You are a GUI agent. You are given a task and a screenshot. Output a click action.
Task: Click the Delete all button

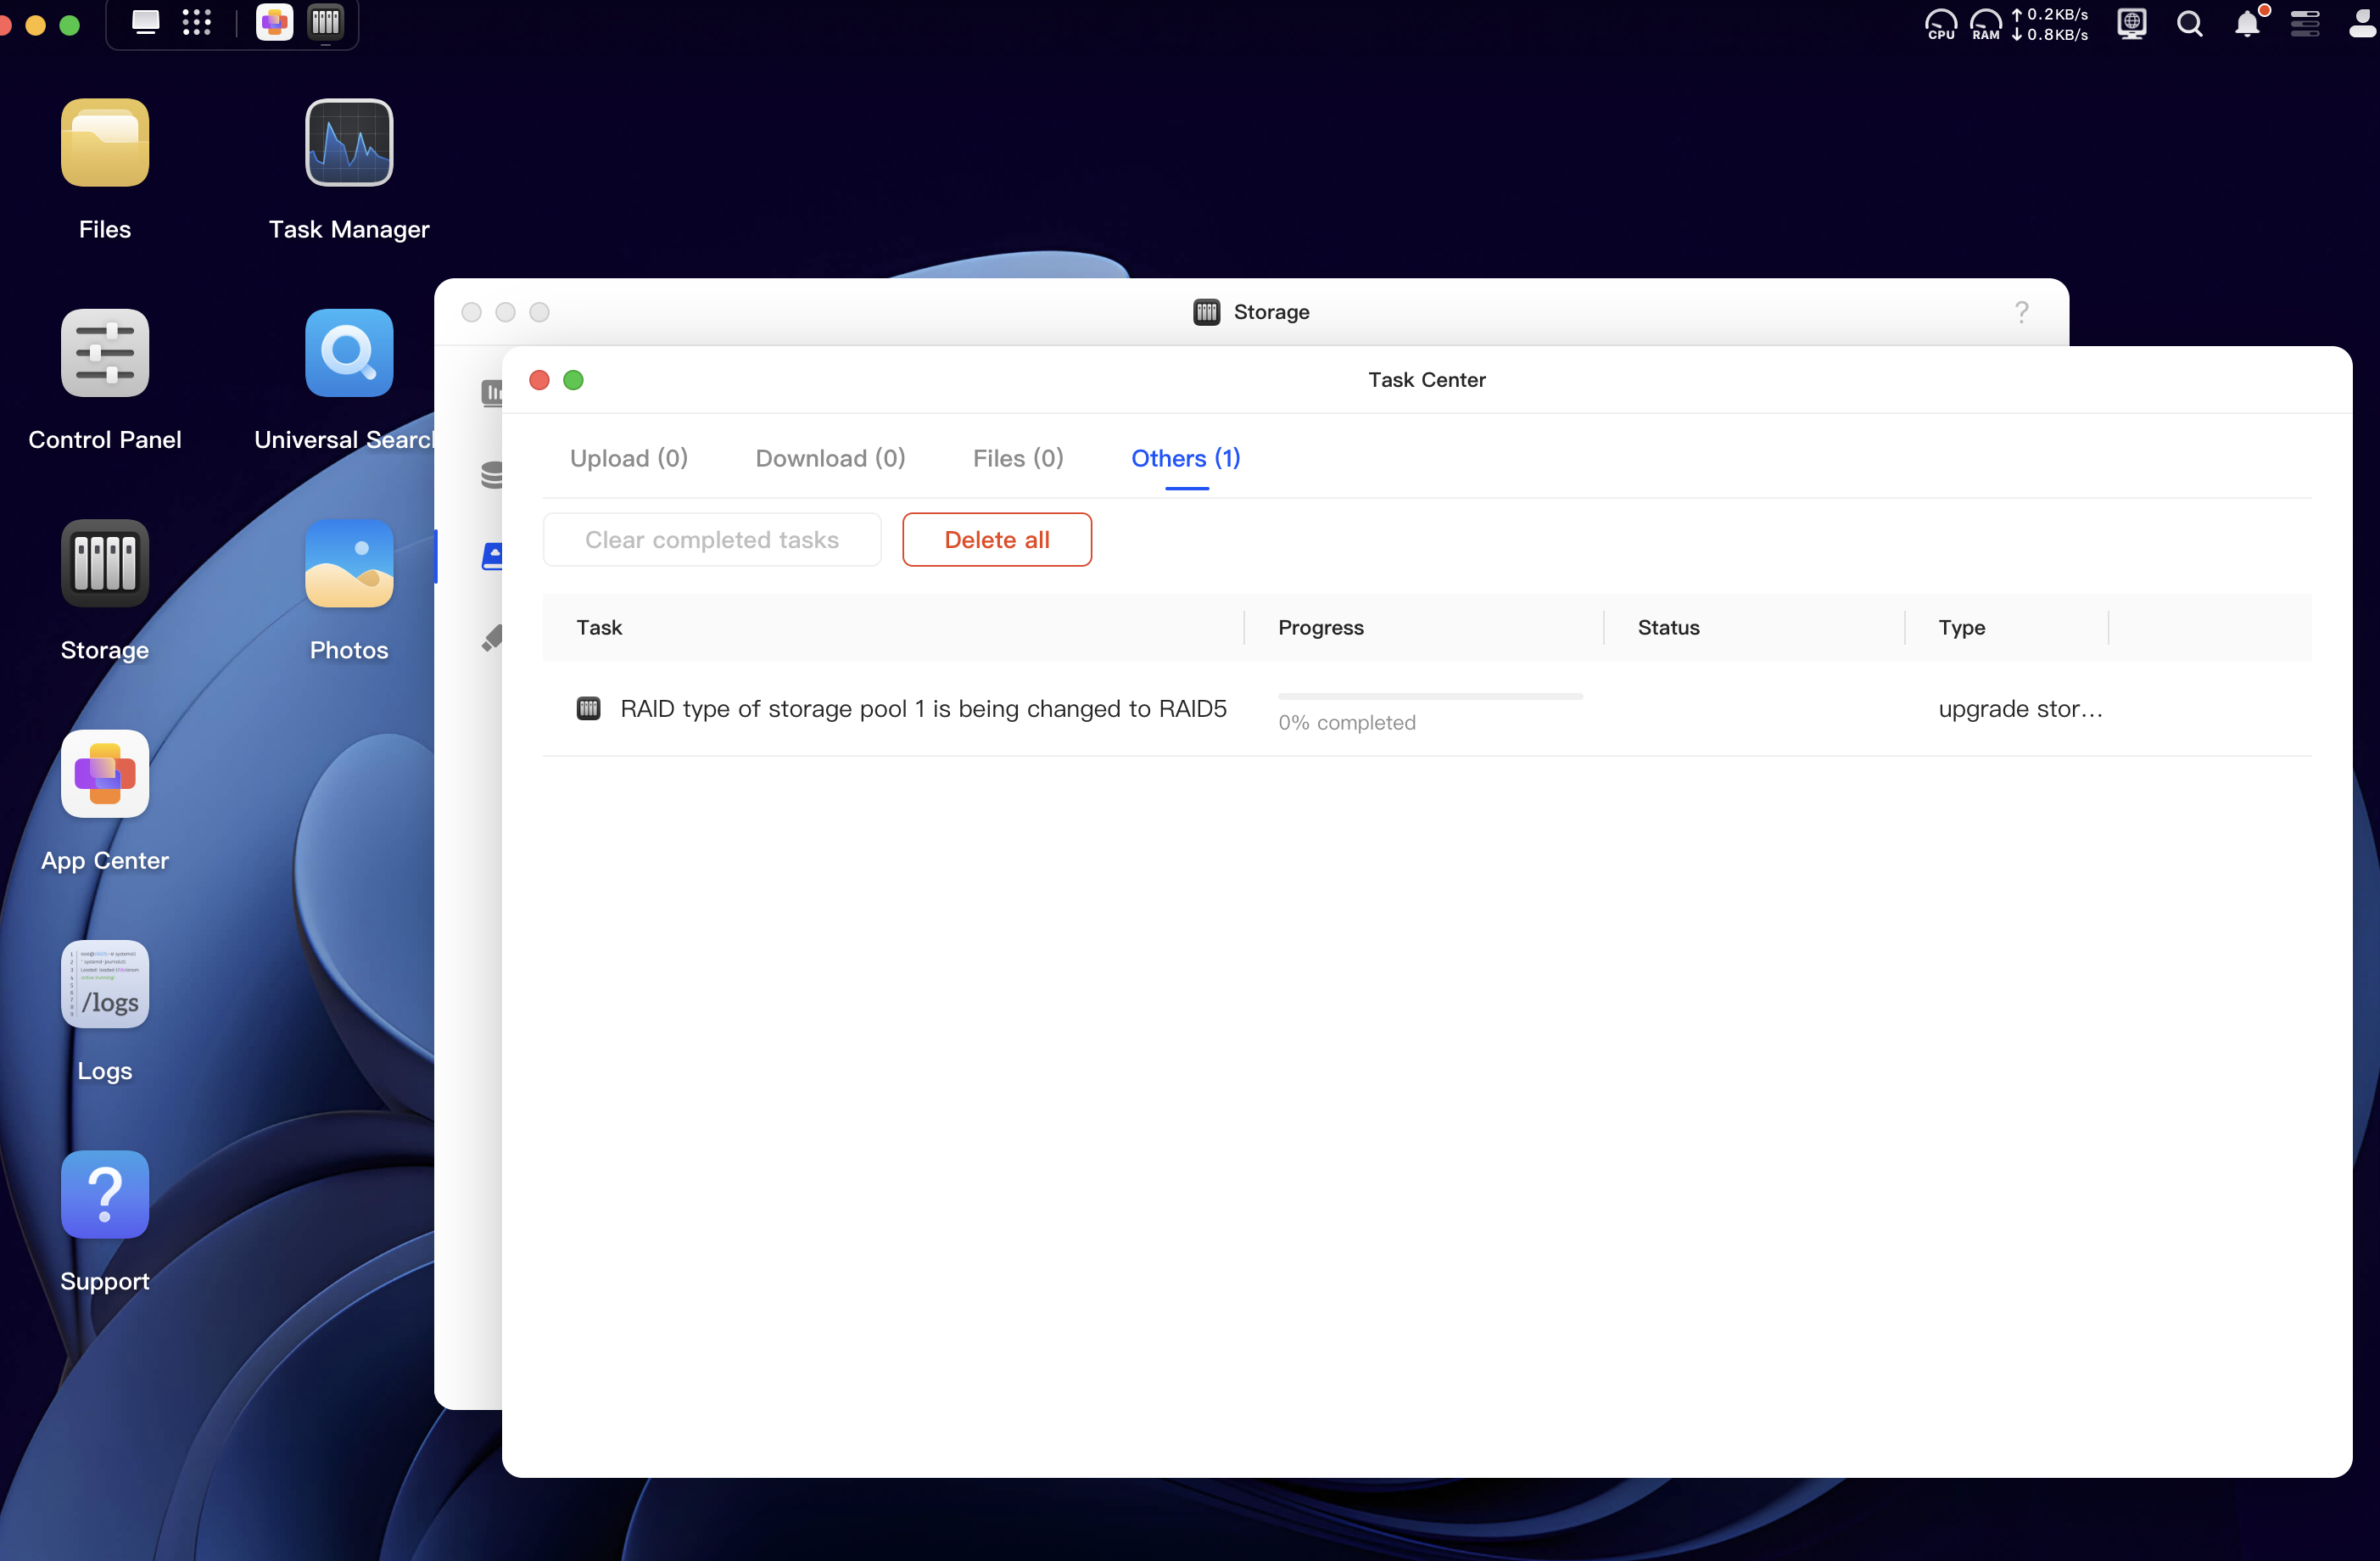click(997, 540)
